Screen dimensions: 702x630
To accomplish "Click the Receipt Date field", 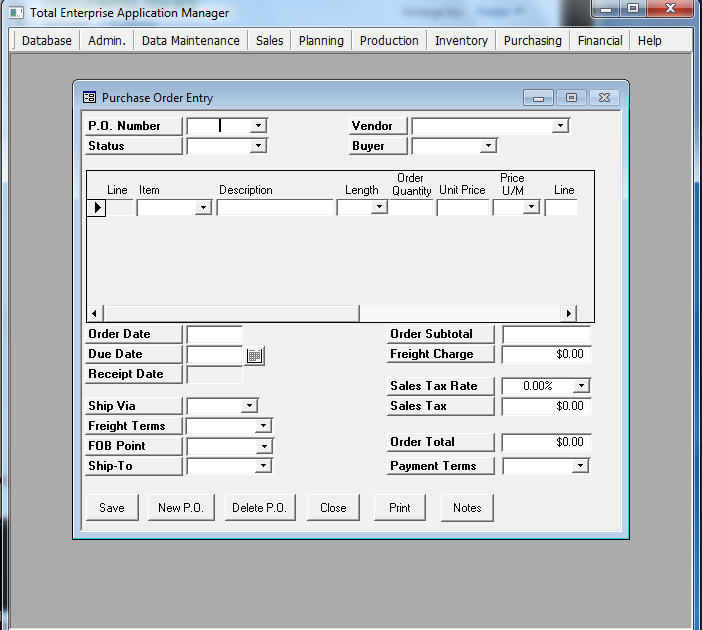I will [x=214, y=375].
